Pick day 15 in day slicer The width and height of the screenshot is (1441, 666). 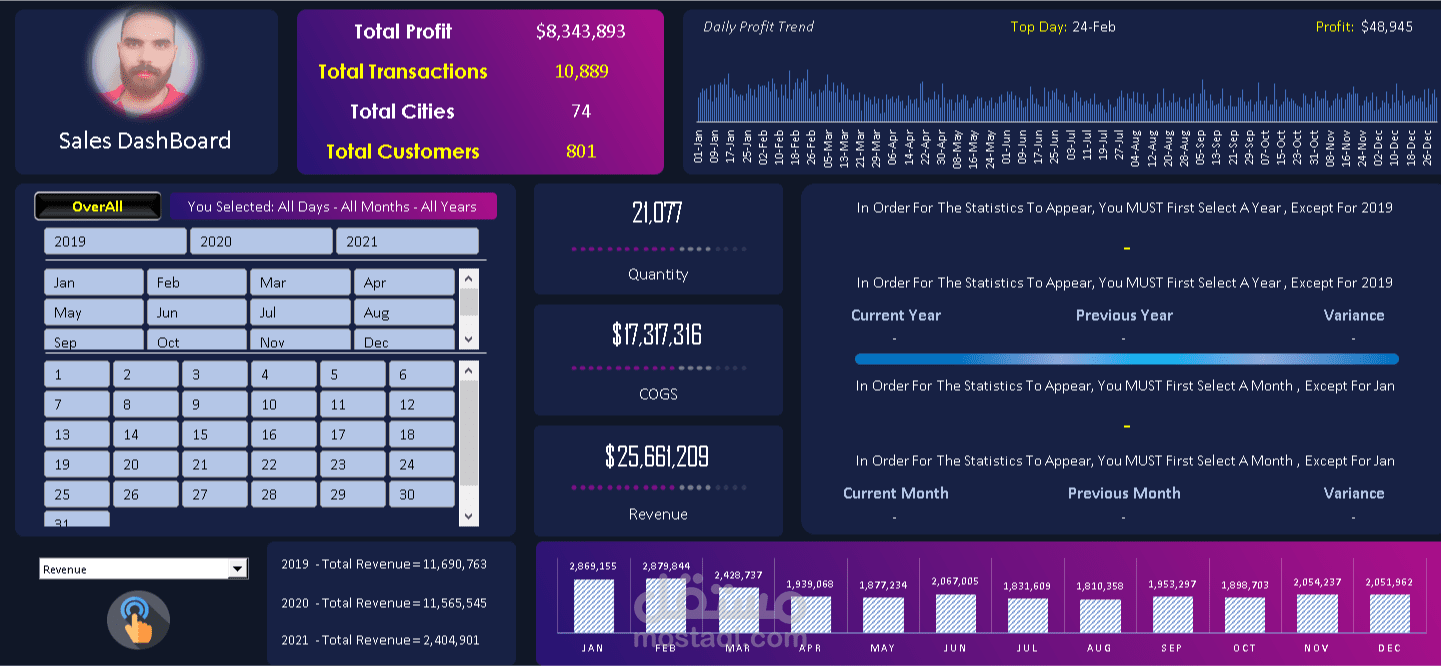click(x=214, y=435)
